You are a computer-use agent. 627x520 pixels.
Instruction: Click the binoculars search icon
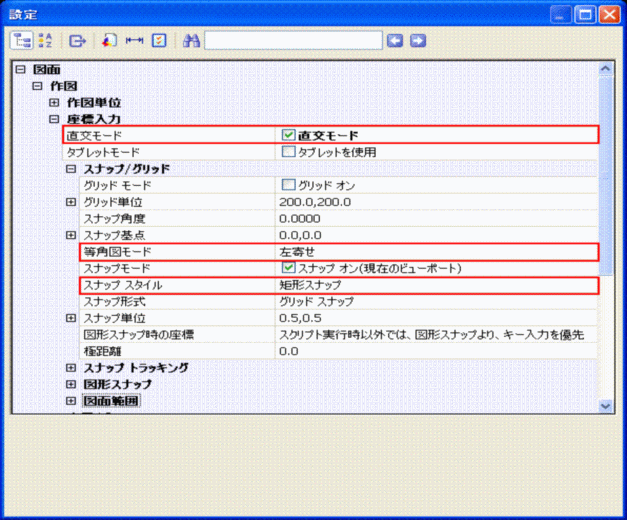tap(191, 41)
